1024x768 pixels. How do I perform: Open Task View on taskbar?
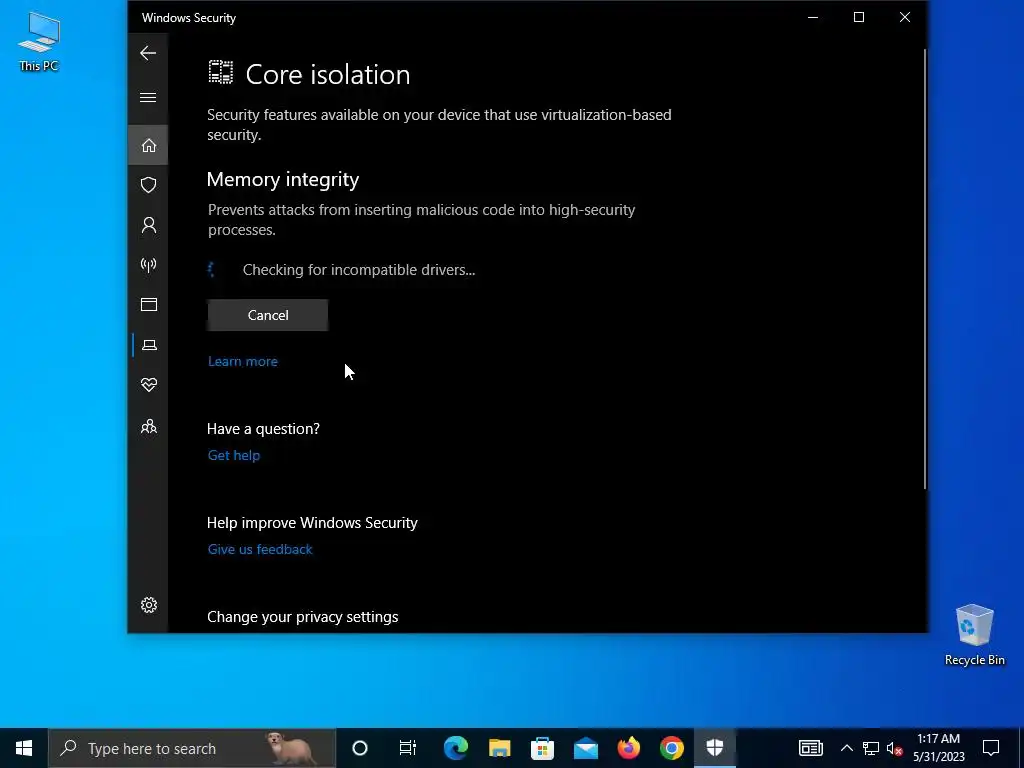[x=408, y=748]
